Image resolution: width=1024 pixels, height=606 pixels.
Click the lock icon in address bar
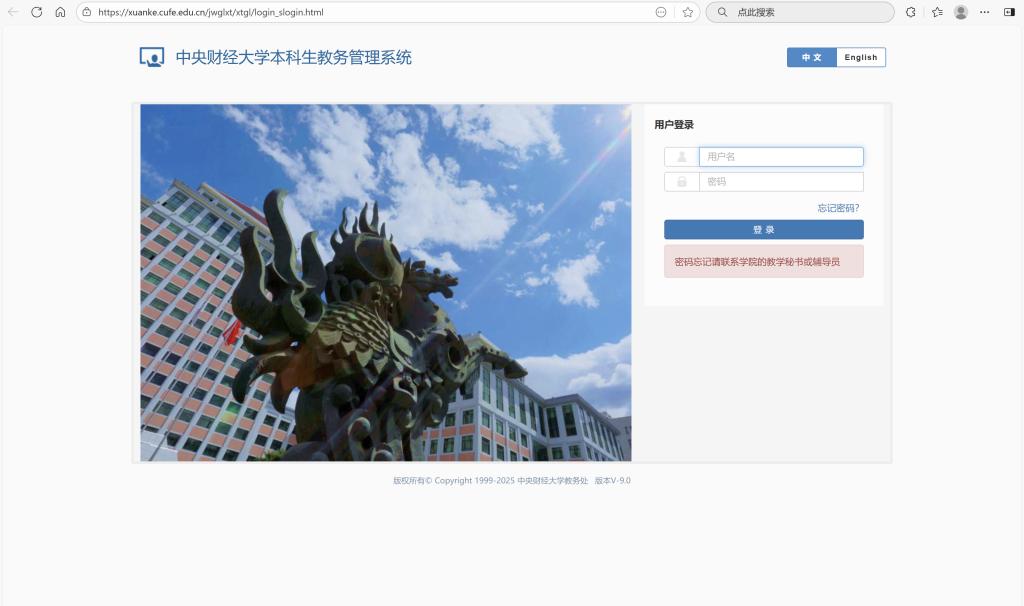point(87,12)
